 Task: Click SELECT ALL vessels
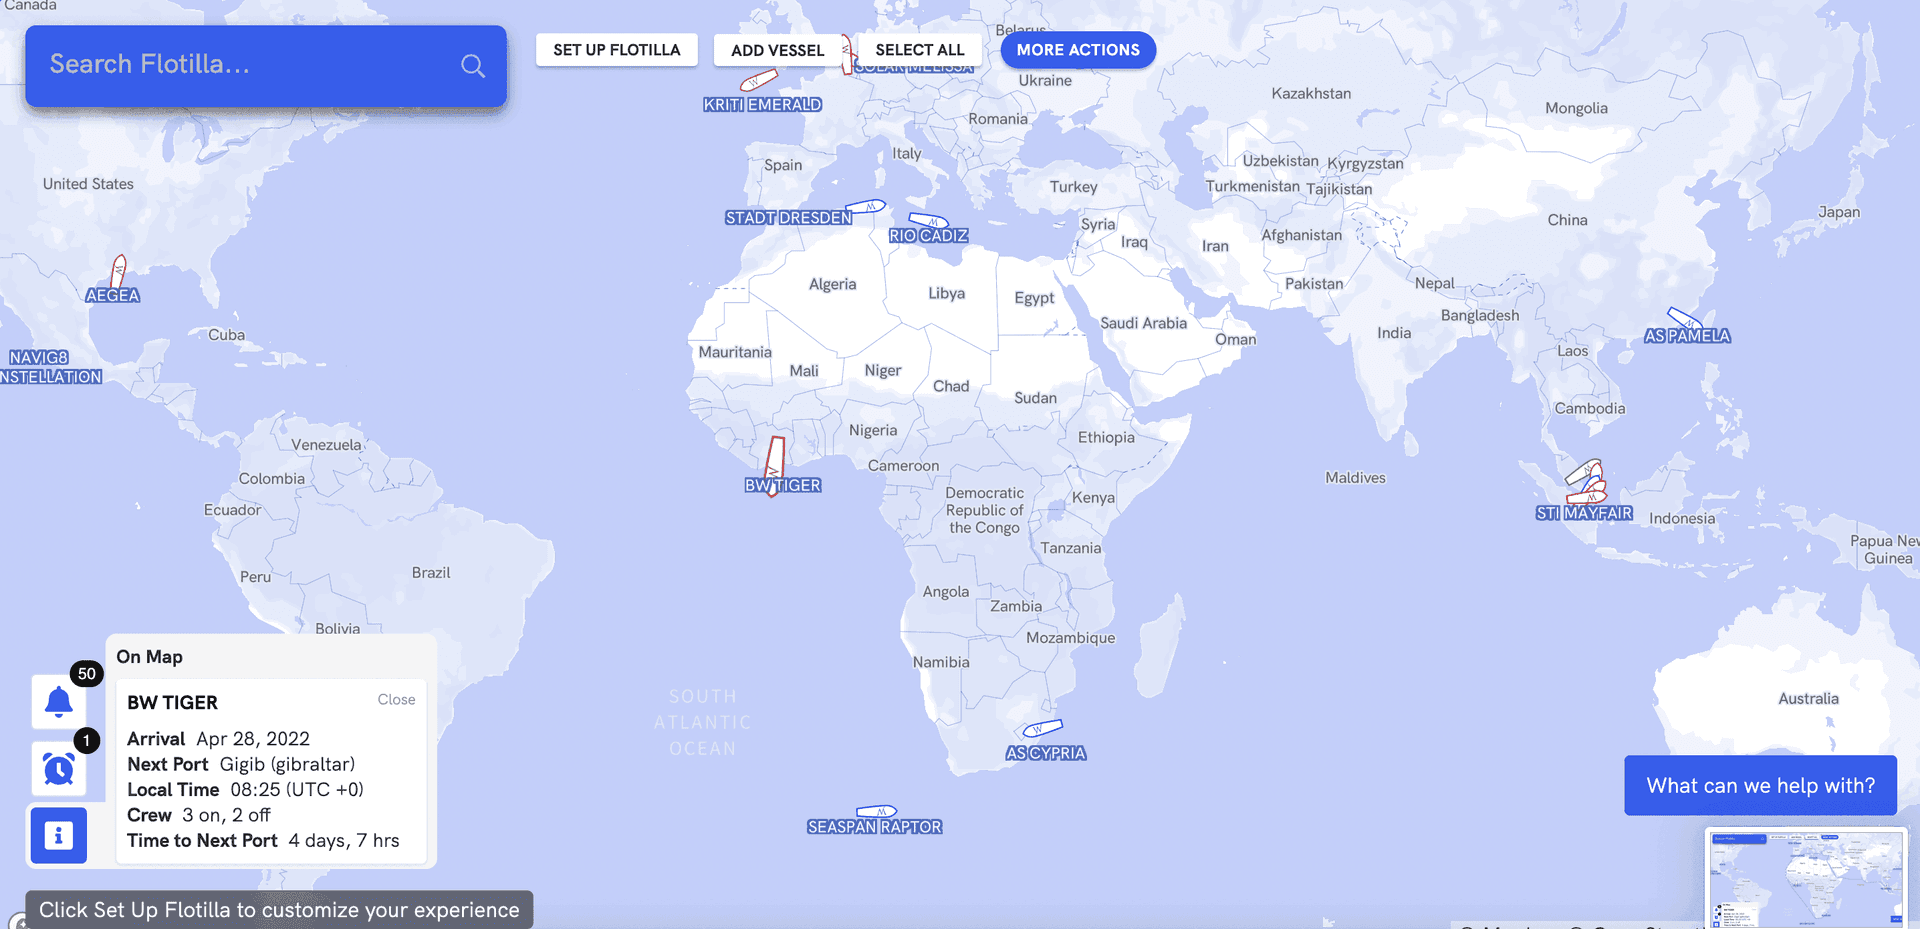tap(919, 50)
